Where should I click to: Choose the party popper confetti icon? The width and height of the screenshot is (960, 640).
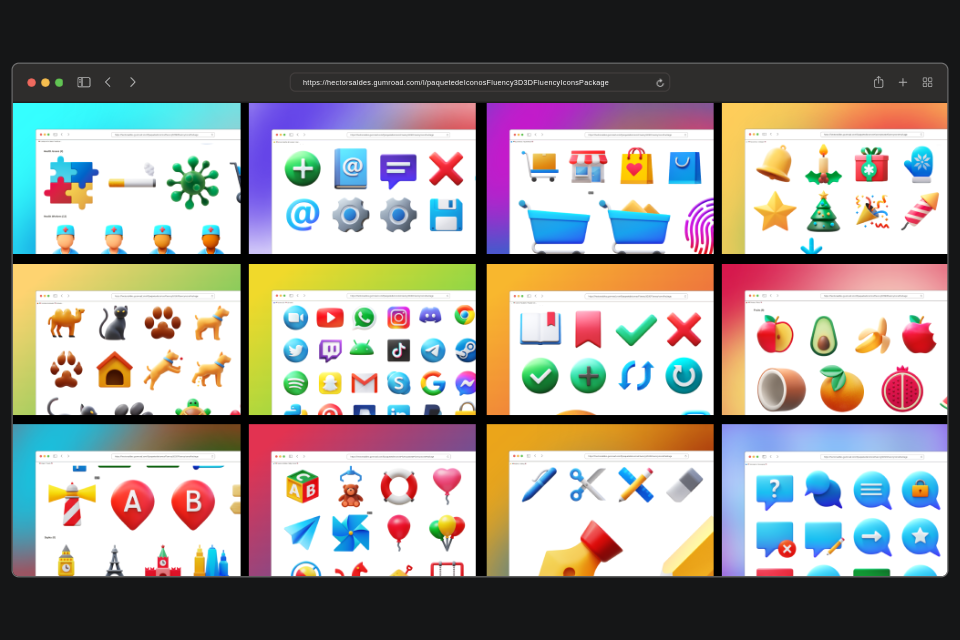[872, 211]
